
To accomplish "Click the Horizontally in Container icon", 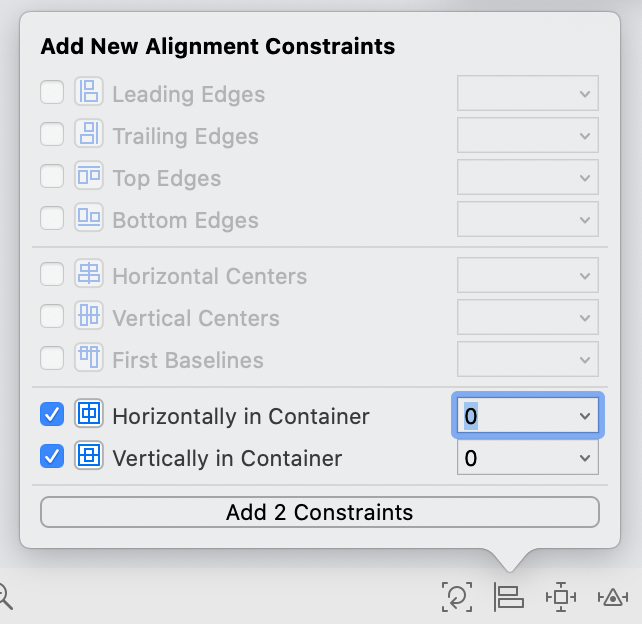I will click(89, 415).
